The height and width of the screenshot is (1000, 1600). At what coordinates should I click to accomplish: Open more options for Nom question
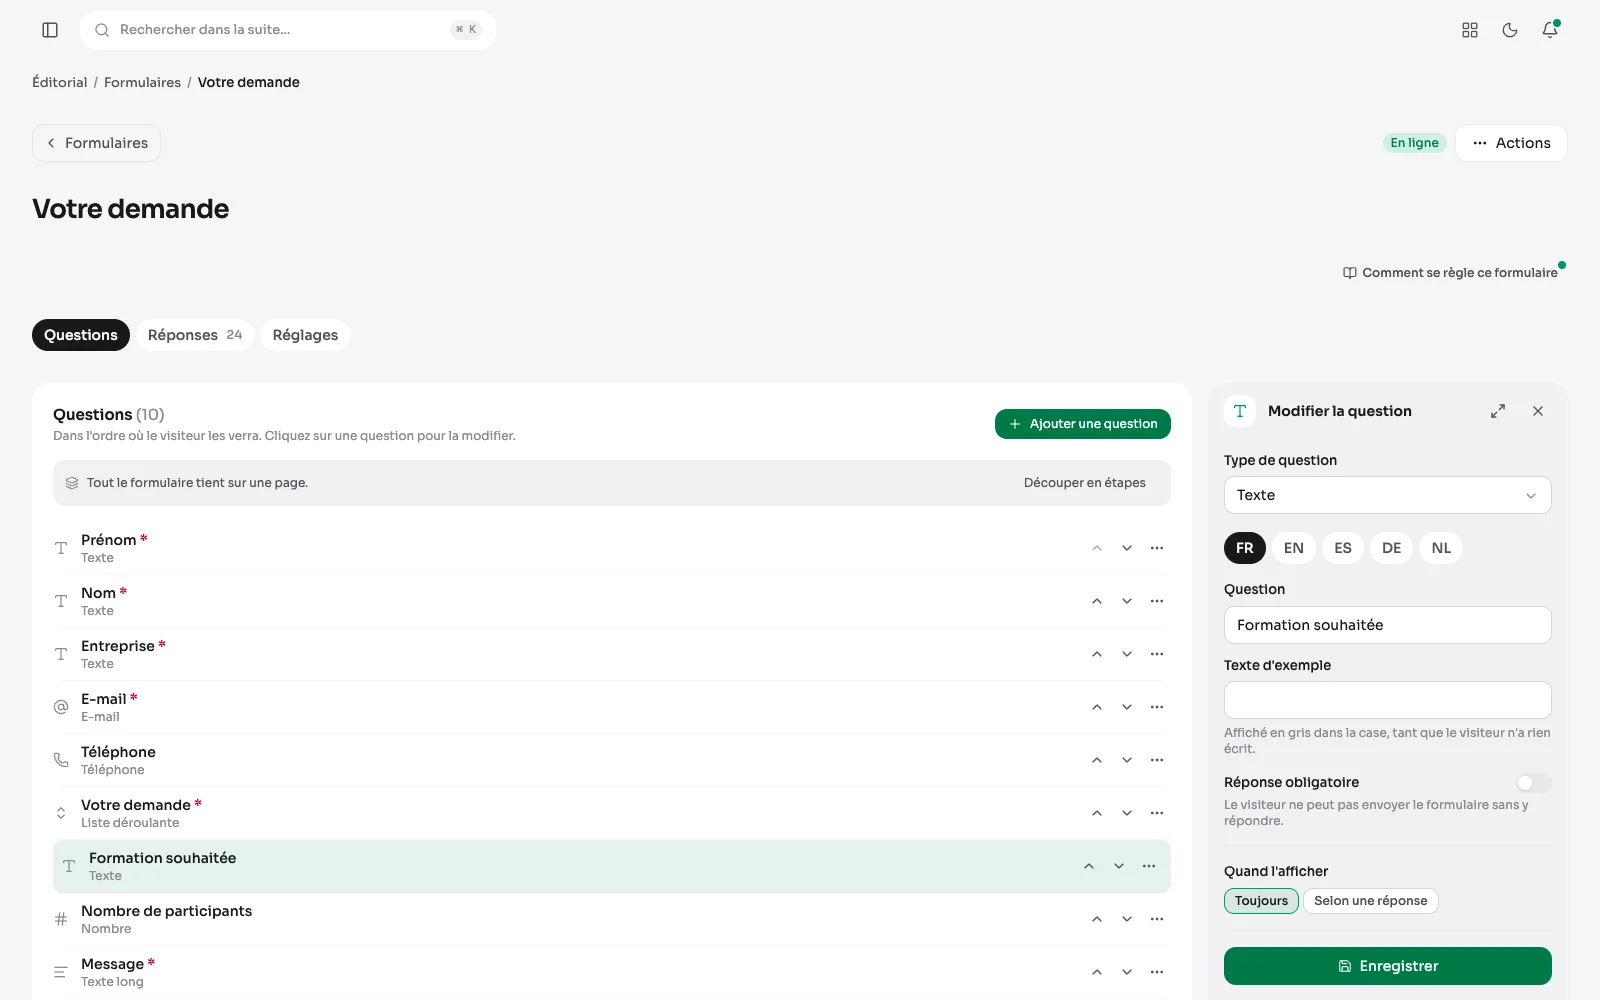[x=1157, y=601]
